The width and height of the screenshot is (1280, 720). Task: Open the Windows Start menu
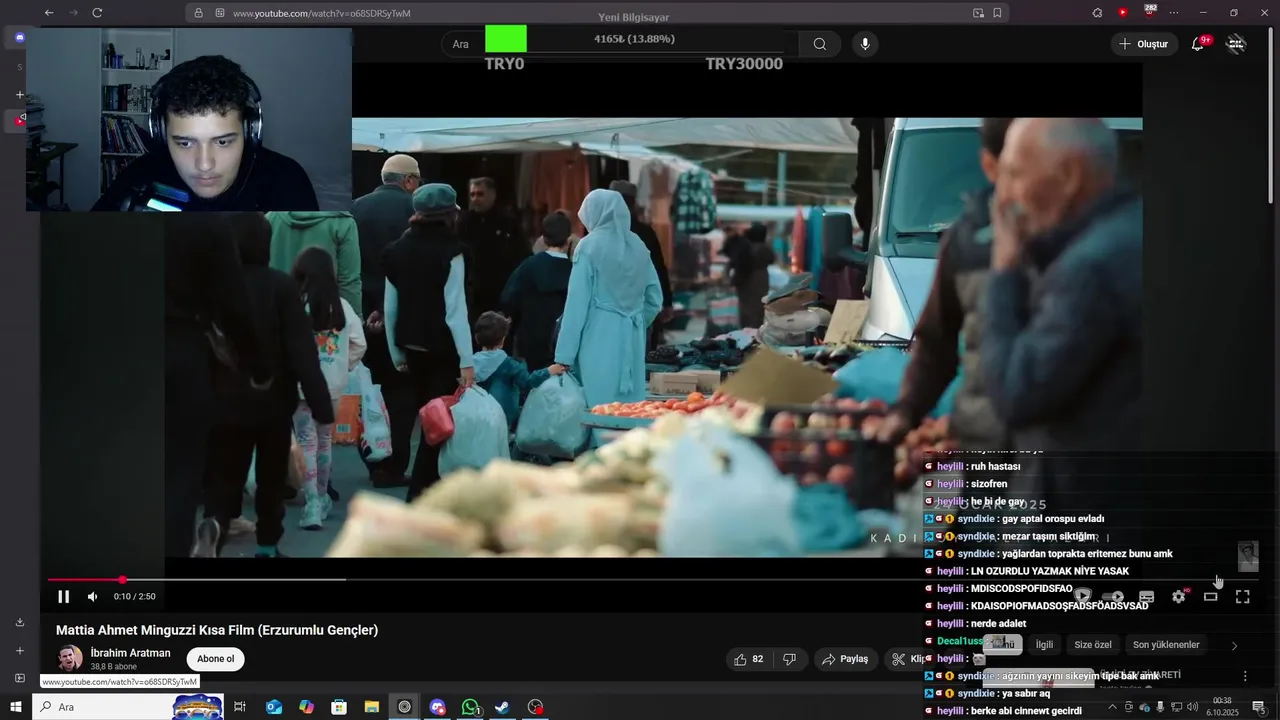[x=15, y=707]
